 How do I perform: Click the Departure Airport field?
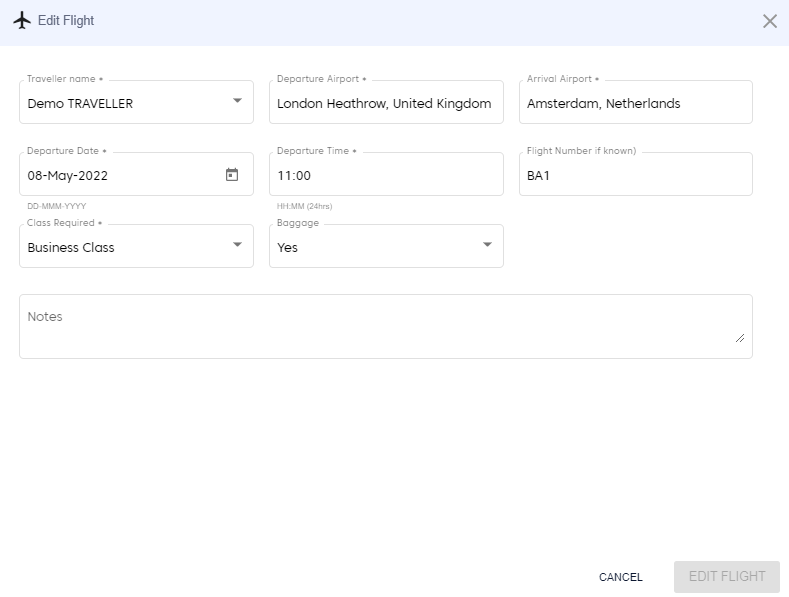coord(385,103)
